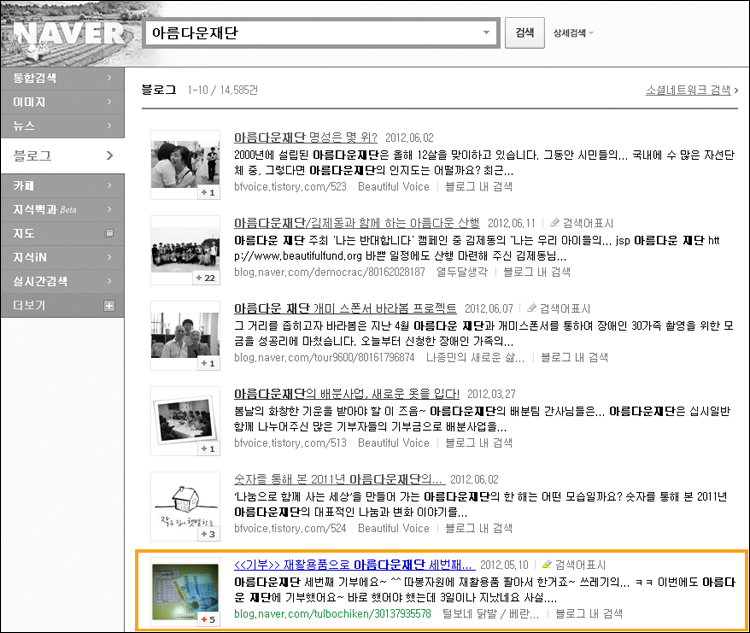Open 김제동과 함께 하는 아름다운 산행 result
Image resolution: width=750 pixels, height=633 pixels.
(357, 223)
